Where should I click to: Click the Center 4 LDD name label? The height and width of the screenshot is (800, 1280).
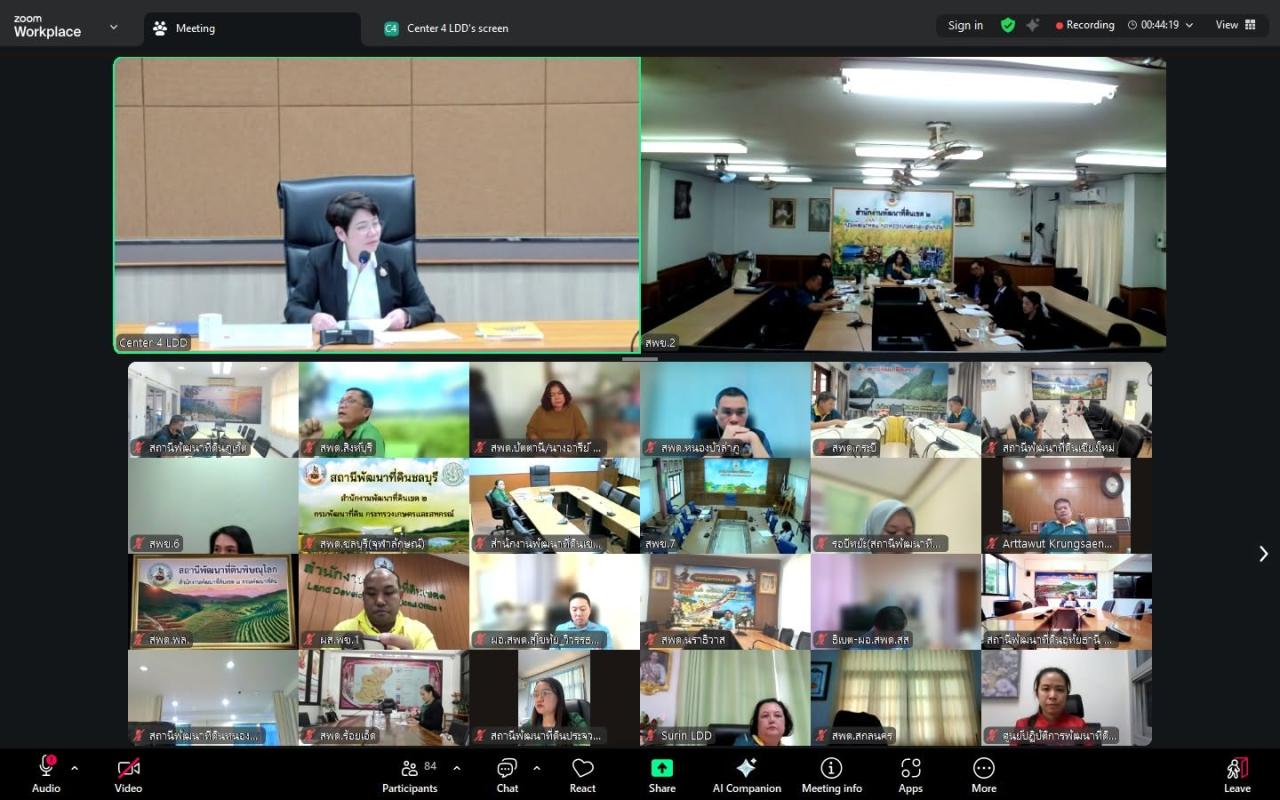click(x=153, y=343)
